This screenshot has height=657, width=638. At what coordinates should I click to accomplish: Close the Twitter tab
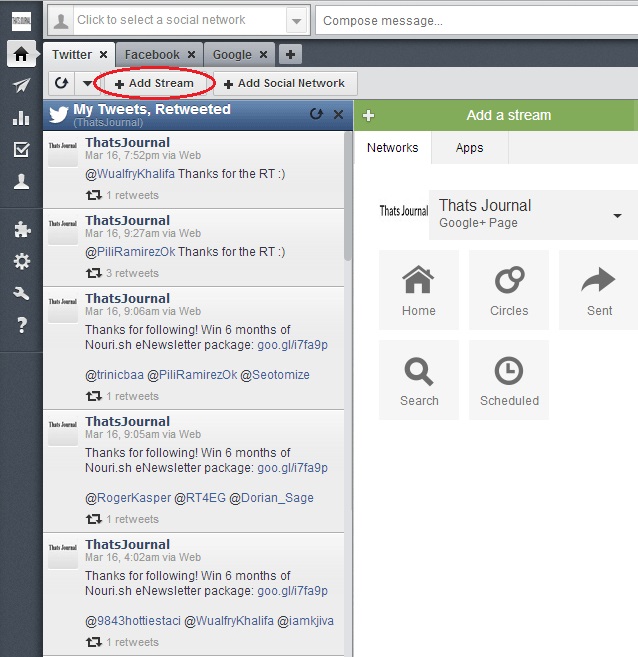pos(103,54)
